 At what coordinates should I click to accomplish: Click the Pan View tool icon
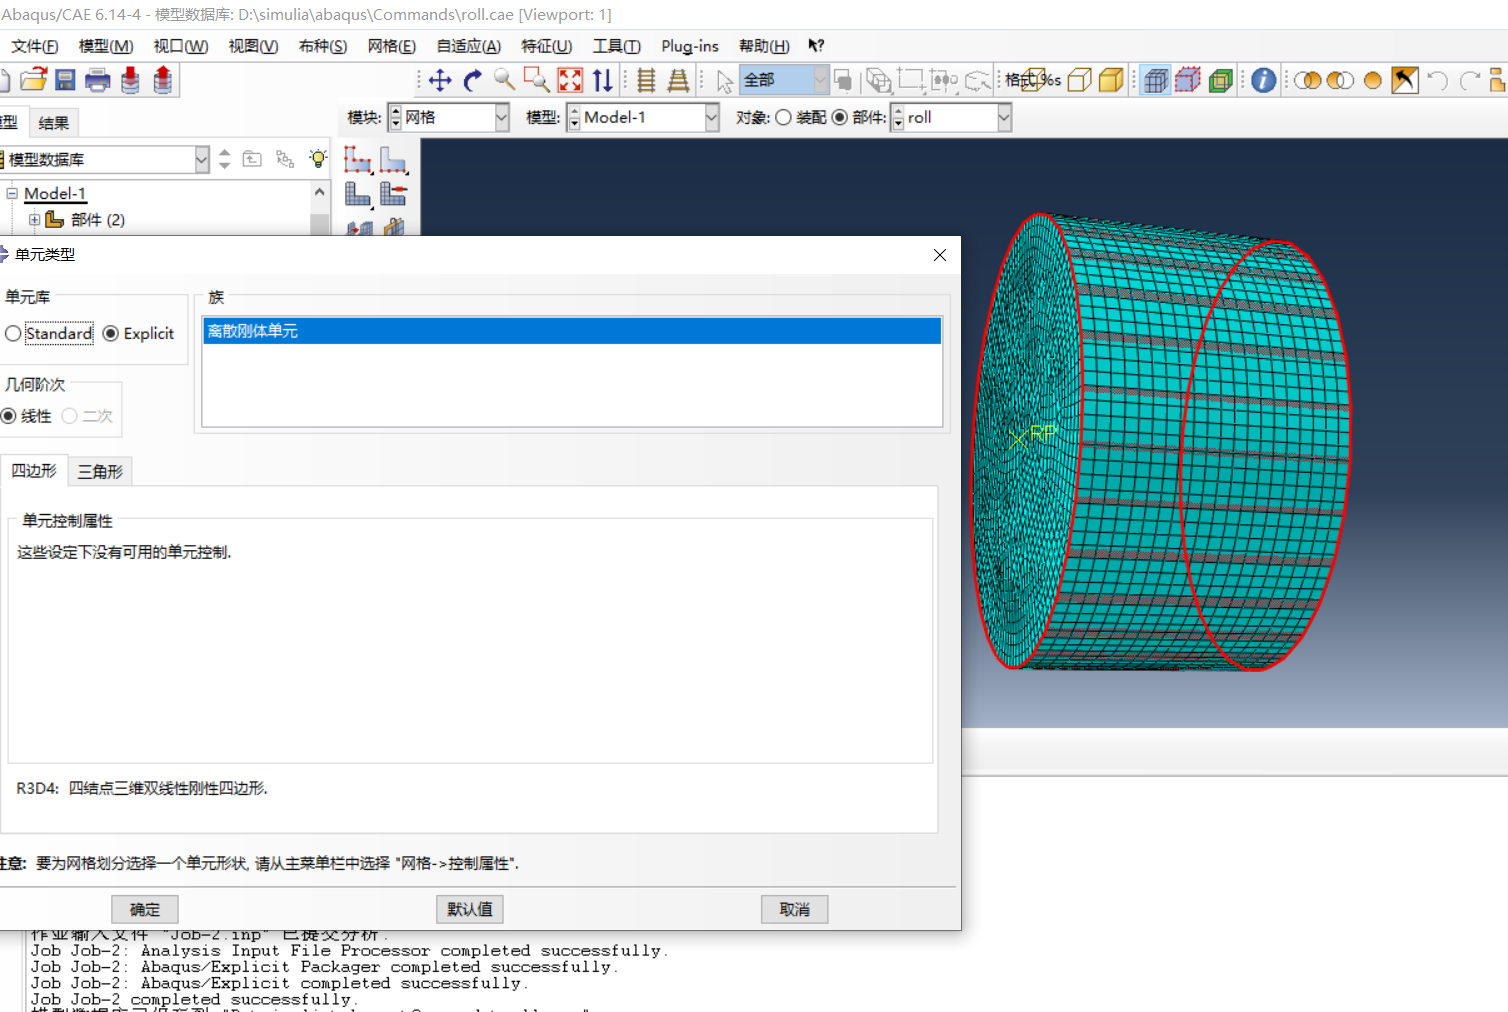pos(440,81)
